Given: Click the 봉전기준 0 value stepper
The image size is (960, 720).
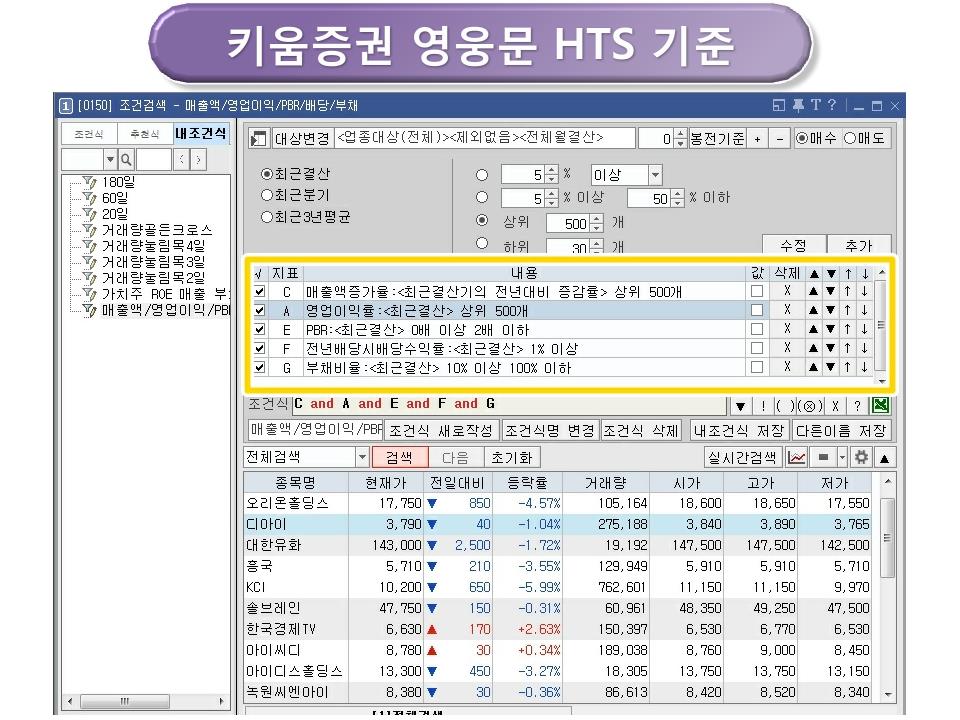Looking at the screenshot, I should tap(680, 139).
